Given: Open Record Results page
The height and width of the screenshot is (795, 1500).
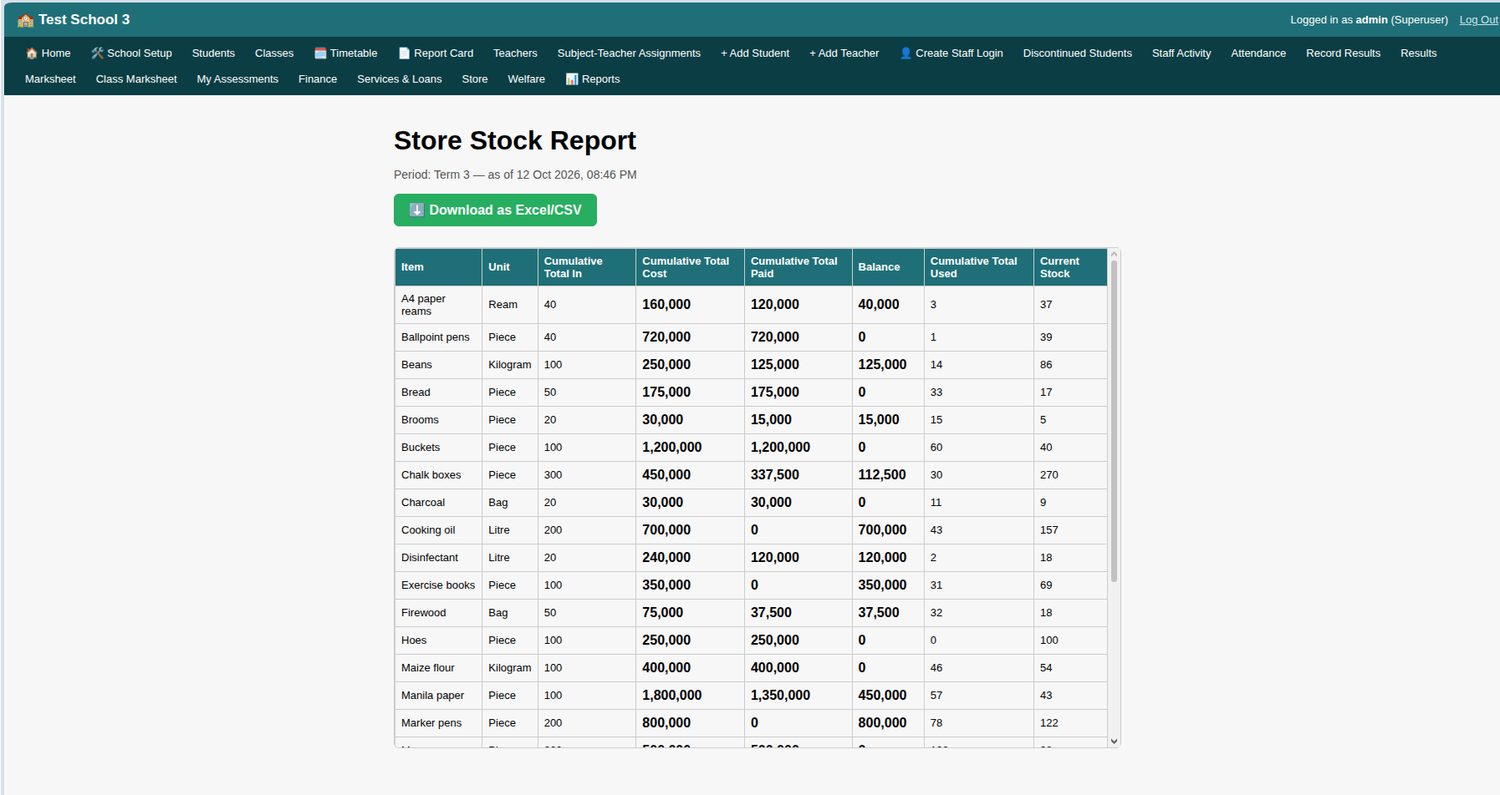Looking at the screenshot, I should [x=1343, y=53].
